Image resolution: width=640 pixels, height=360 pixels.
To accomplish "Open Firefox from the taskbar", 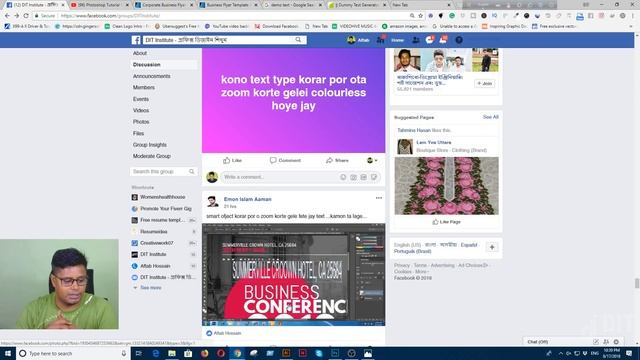I will (x=204, y=353).
